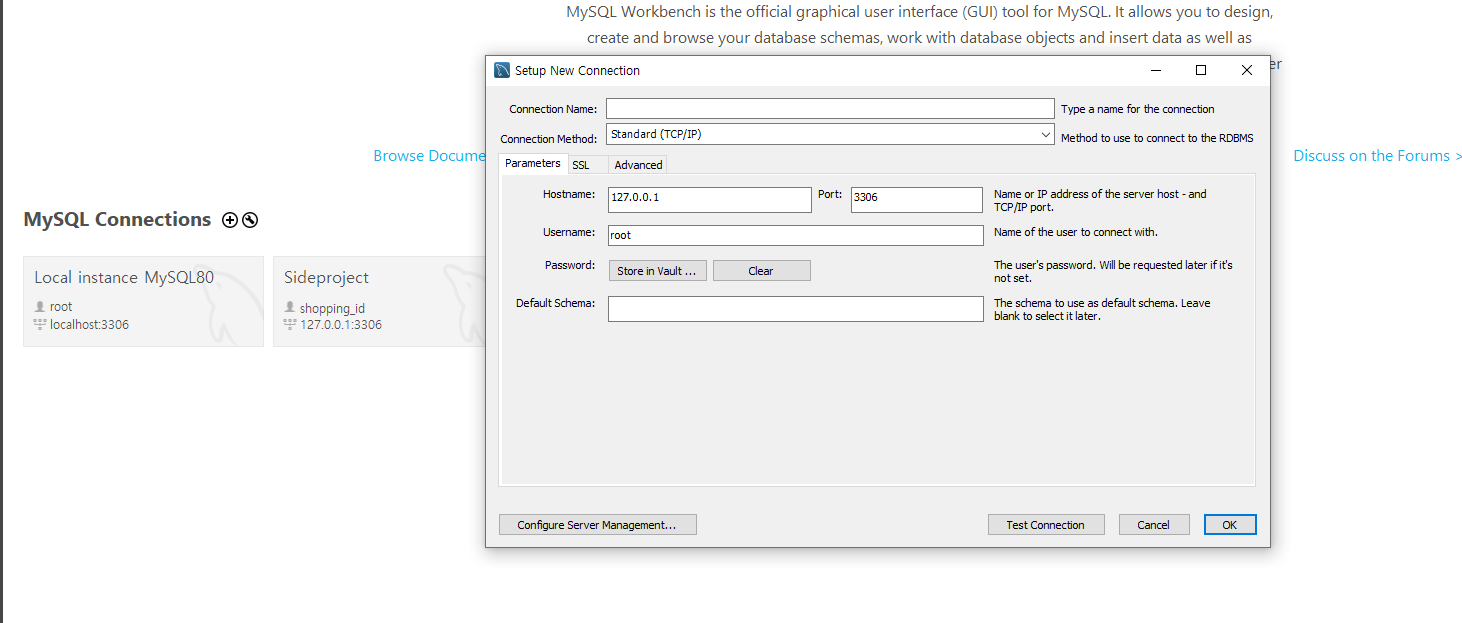This screenshot has width=1462, height=623.
Task: Clear the stored password
Action: pos(761,271)
